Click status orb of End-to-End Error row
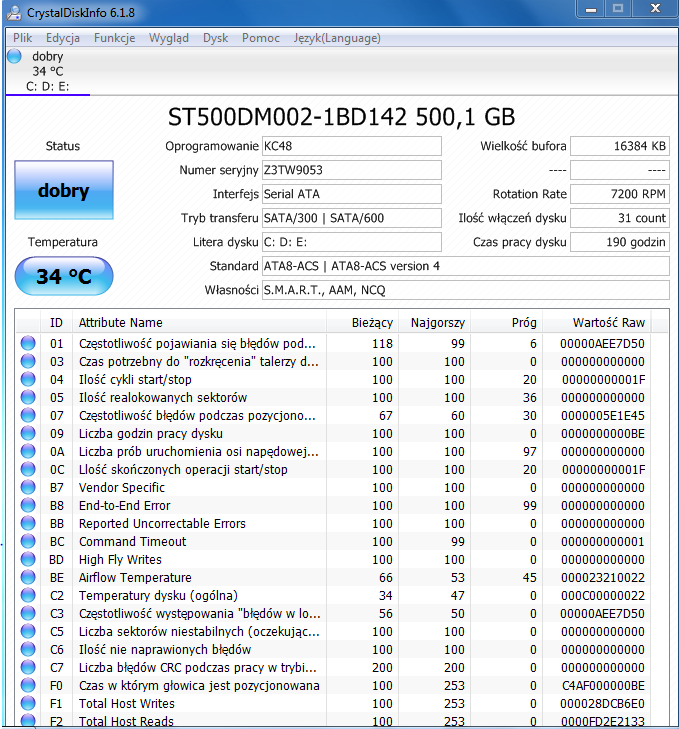The height and width of the screenshot is (729, 679). point(28,505)
